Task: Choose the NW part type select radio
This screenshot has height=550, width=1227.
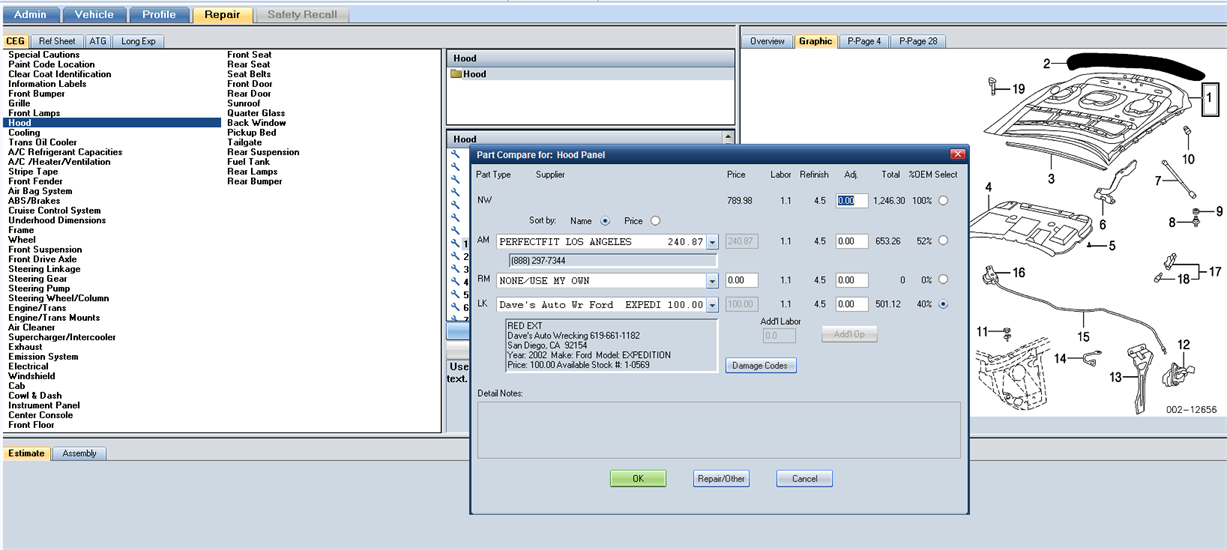Action: point(943,201)
